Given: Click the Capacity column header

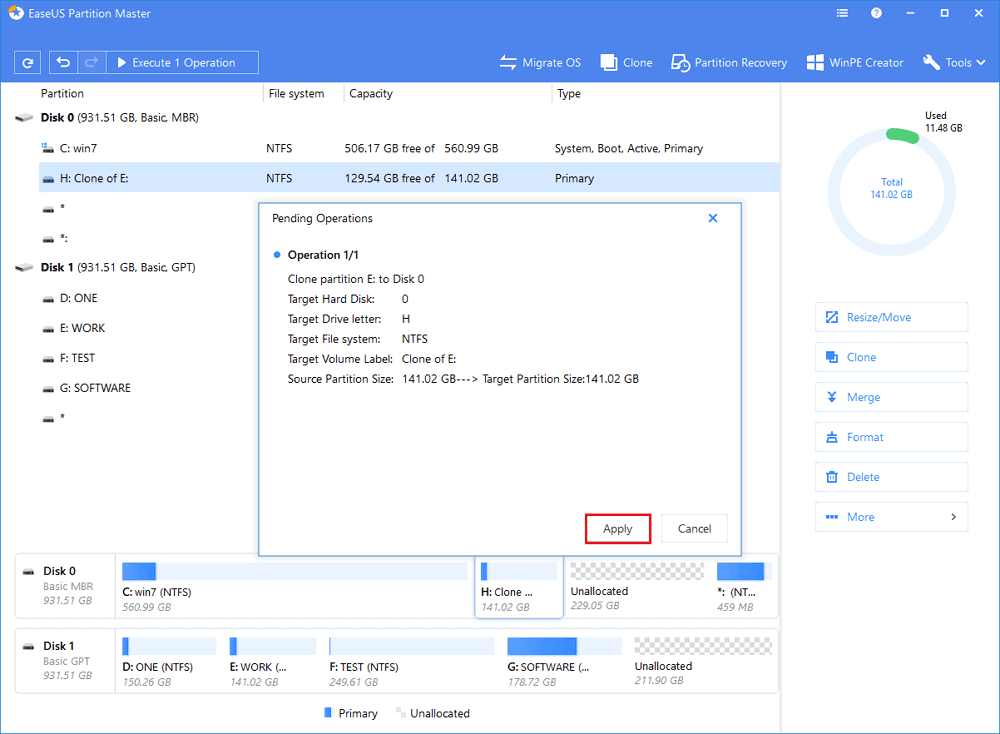Looking at the screenshot, I should (371, 94).
